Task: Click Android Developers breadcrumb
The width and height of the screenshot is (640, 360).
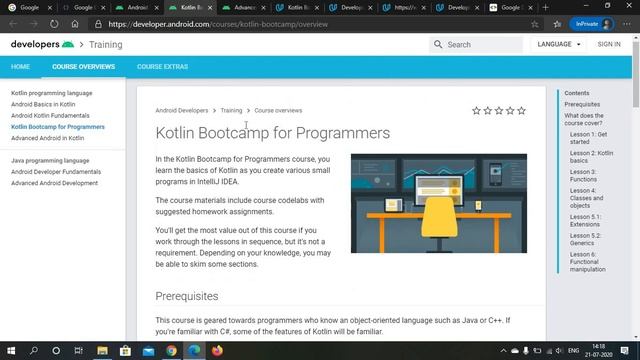Action: (x=182, y=111)
